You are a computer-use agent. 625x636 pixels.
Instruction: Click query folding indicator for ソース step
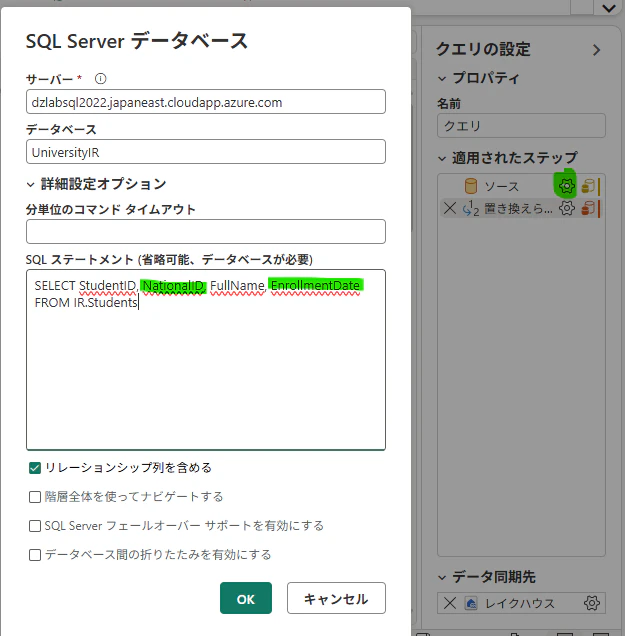tap(588, 186)
